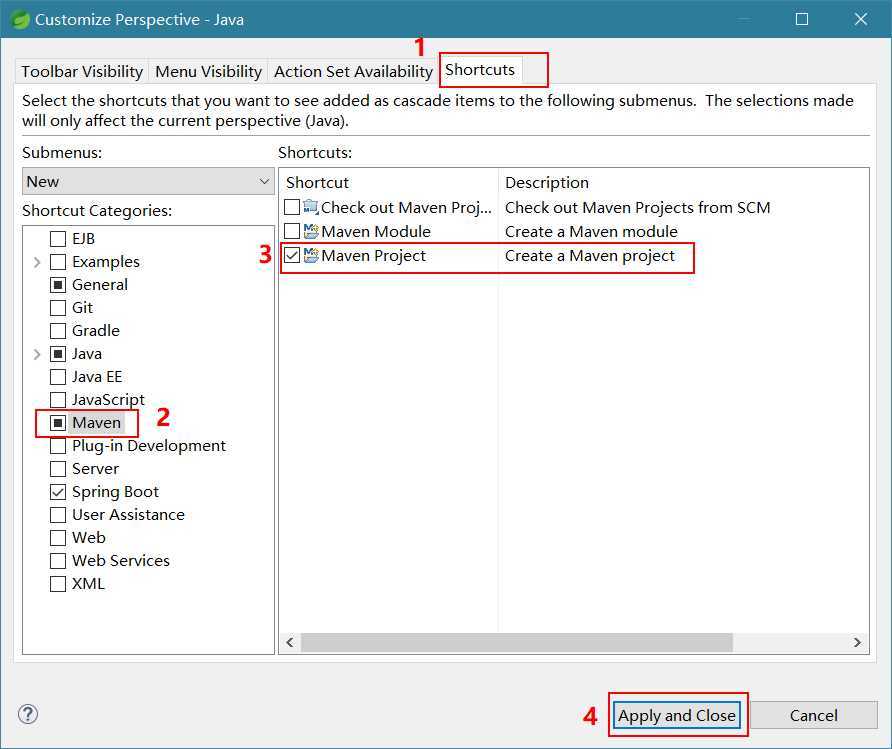Click the Maven Module wizard icon
The height and width of the screenshot is (749, 892).
[311, 231]
